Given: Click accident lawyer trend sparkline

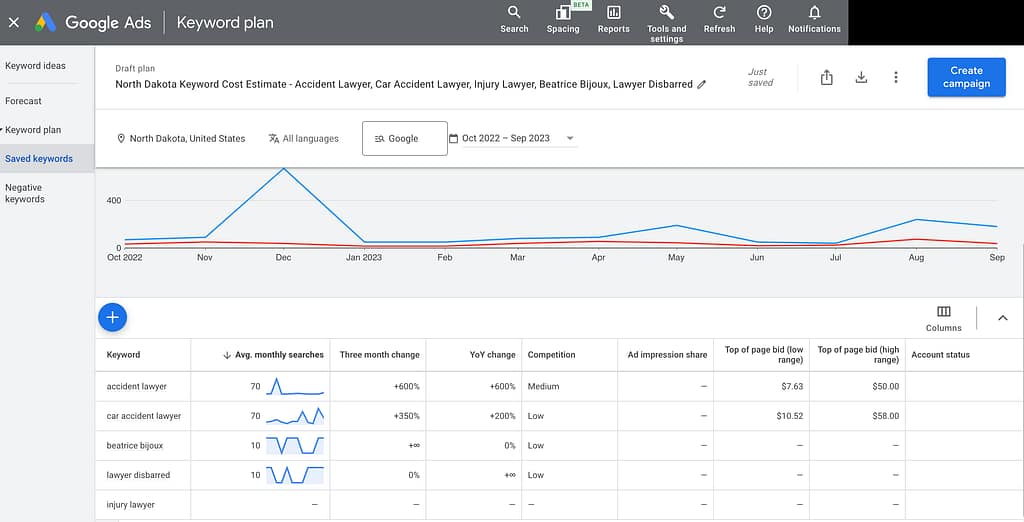Looking at the screenshot, I should click(295, 386).
